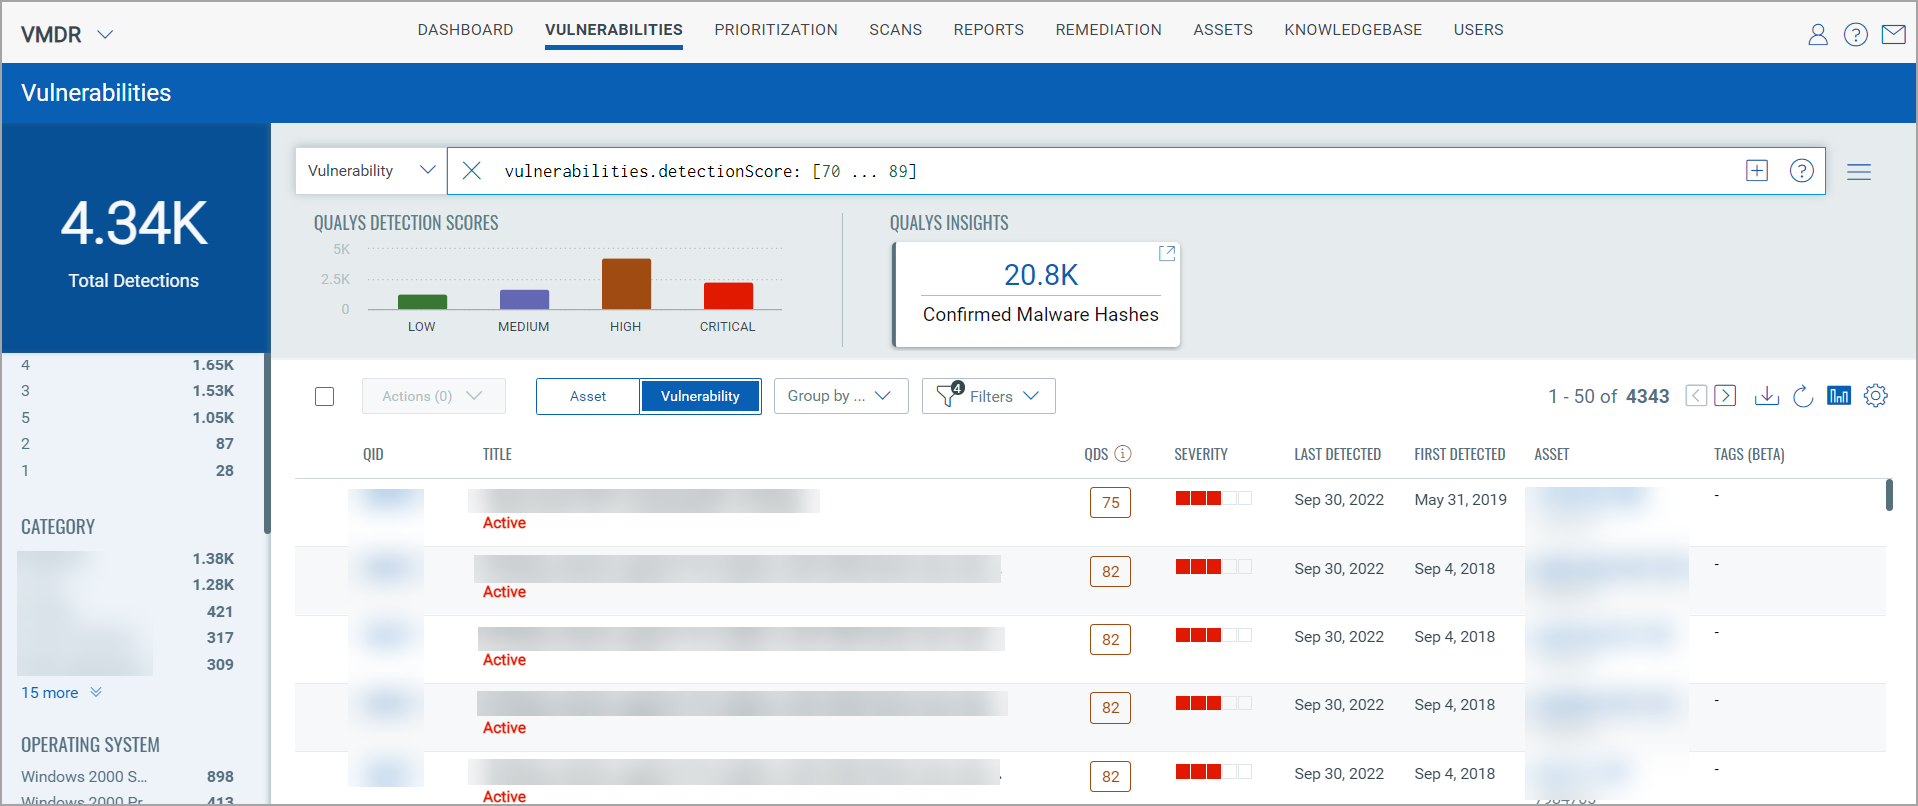Screen dimensions: 1918x806
Task: Download the vulnerability list
Action: (1767, 396)
